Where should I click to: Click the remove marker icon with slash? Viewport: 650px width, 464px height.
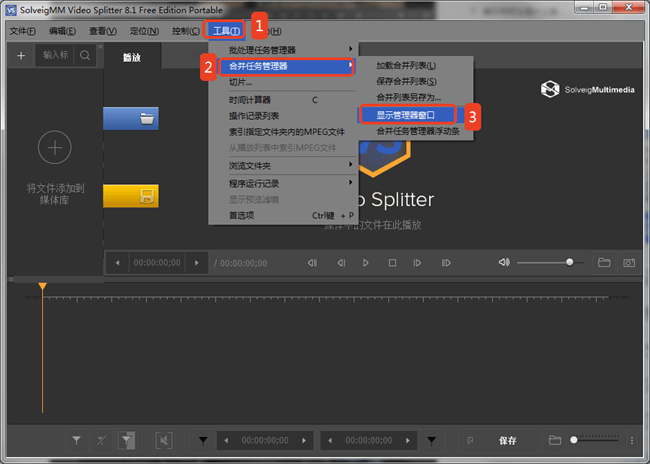point(102,440)
